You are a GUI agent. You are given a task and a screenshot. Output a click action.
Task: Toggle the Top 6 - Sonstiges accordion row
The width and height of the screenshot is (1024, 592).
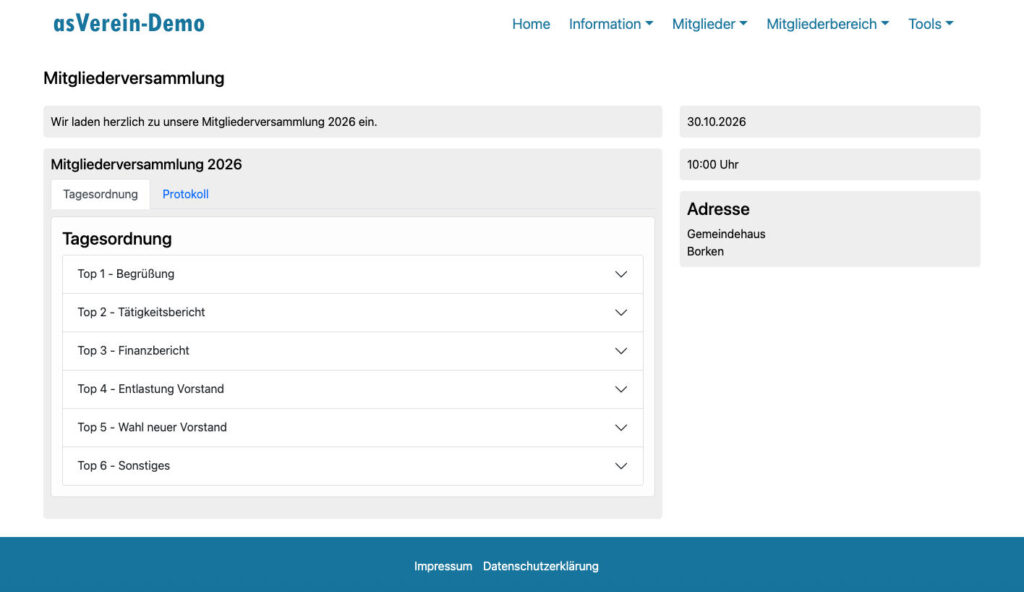124,466
